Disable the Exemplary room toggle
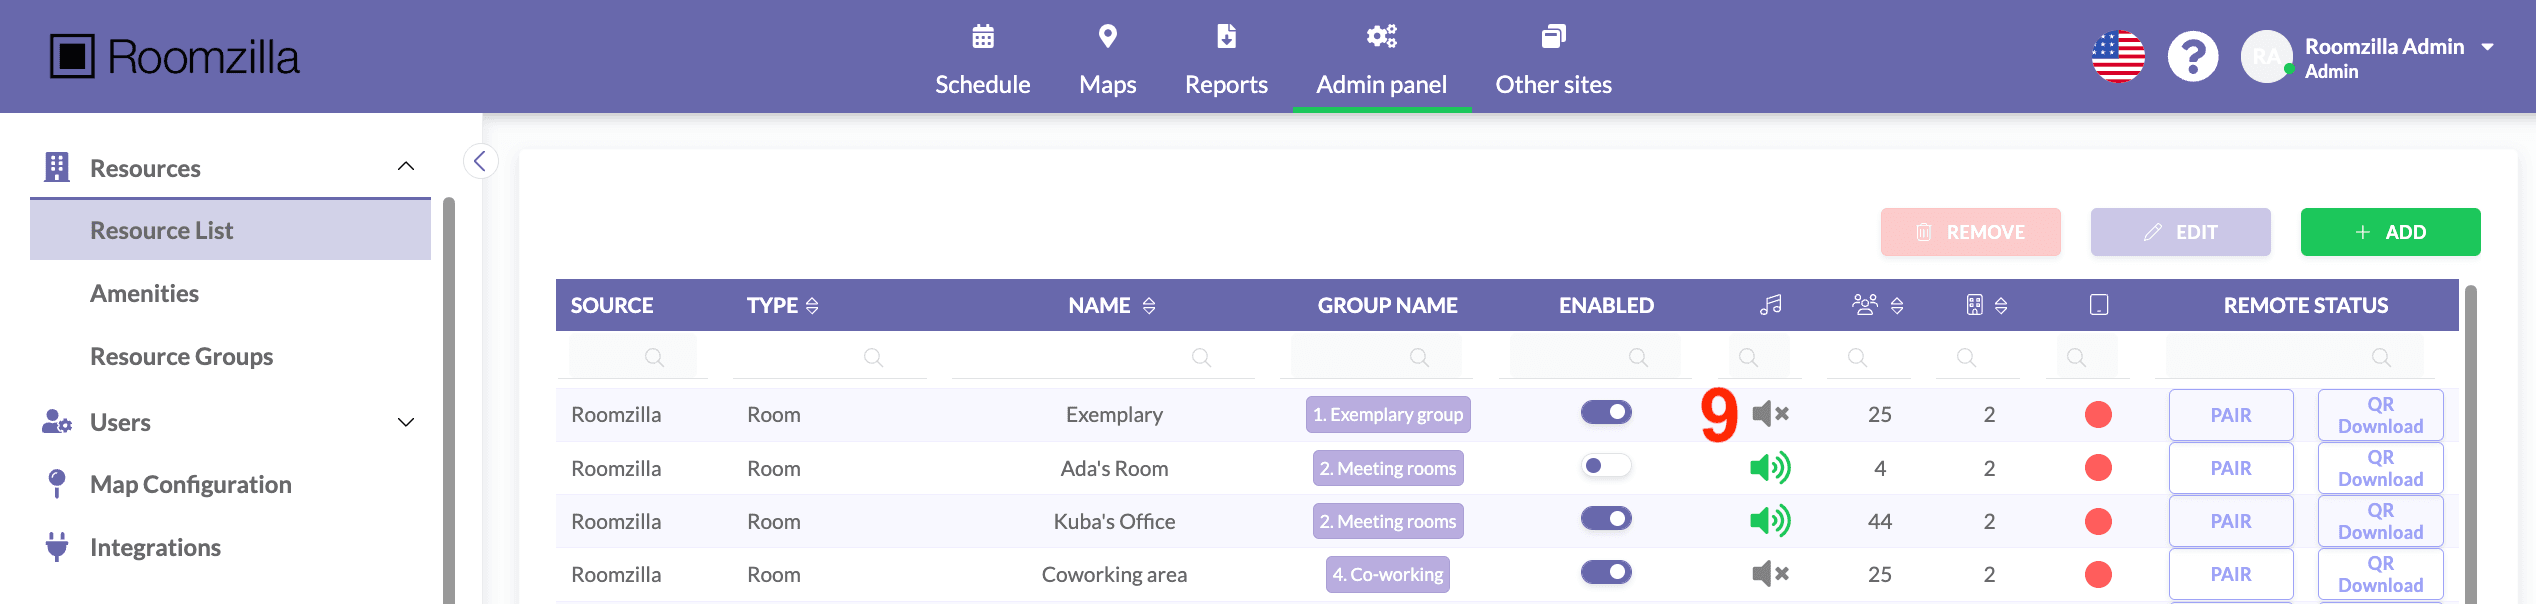 (1606, 413)
